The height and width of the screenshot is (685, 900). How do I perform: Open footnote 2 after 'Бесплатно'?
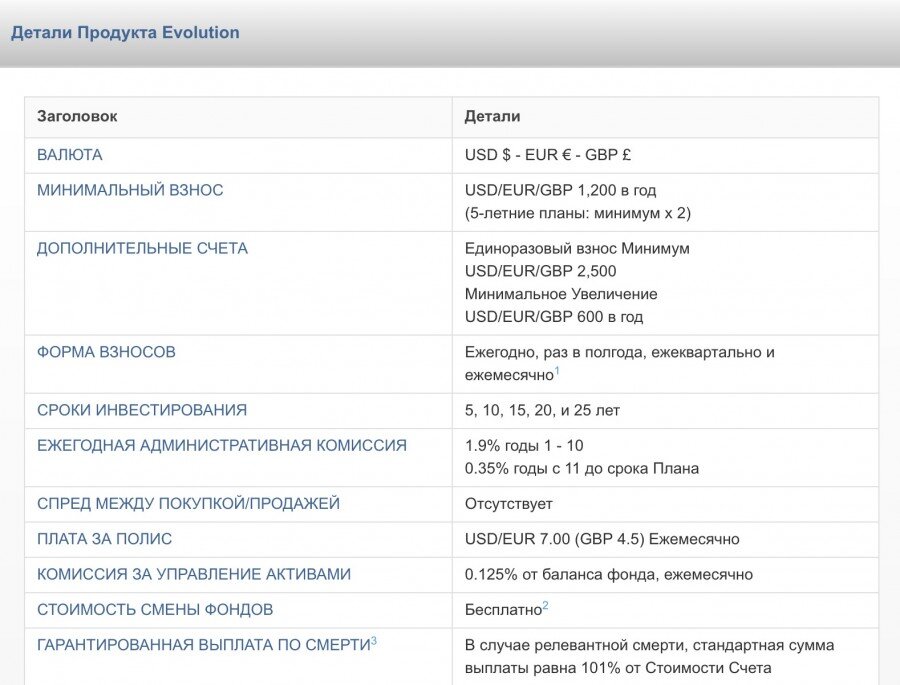(x=545, y=606)
